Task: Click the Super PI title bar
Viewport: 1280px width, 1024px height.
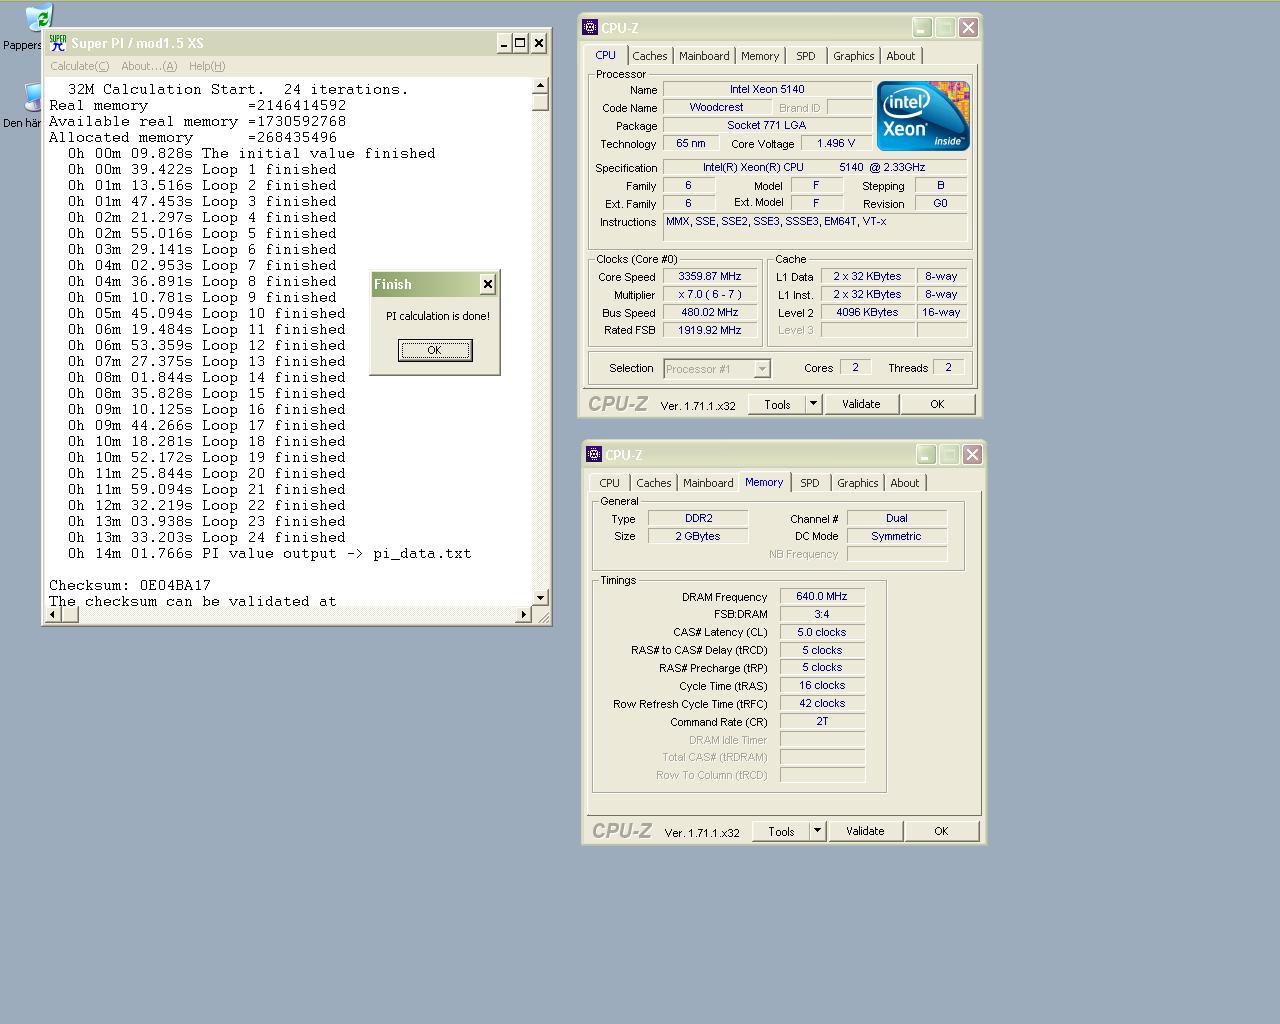Action: pyautogui.click(x=296, y=43)
